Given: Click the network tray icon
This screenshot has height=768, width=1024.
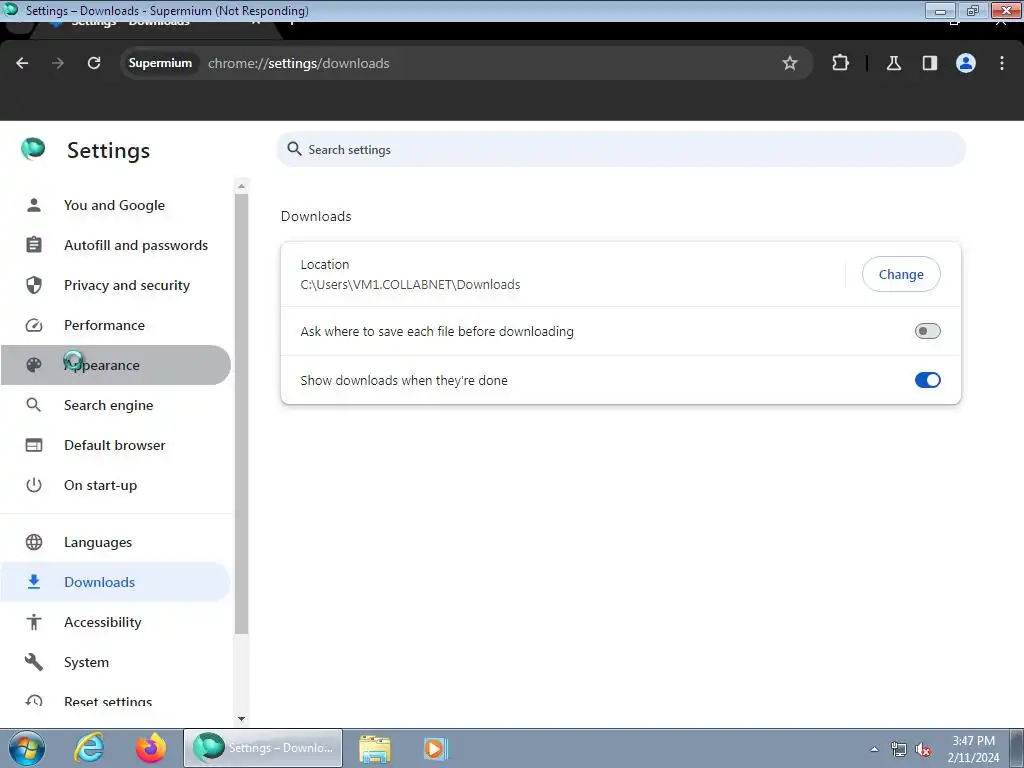Looking at the screenshot, I should pos(899,750).
